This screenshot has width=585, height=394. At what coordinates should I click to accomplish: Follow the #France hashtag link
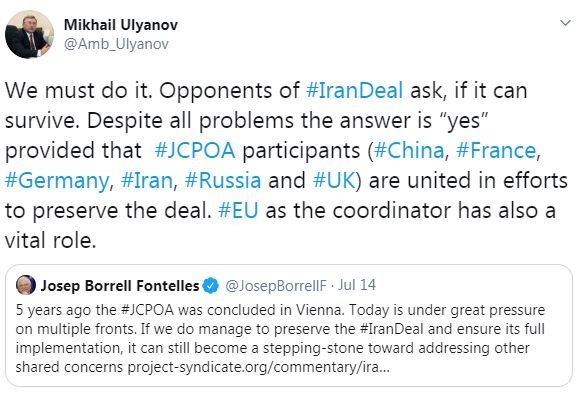coord(496,150)
